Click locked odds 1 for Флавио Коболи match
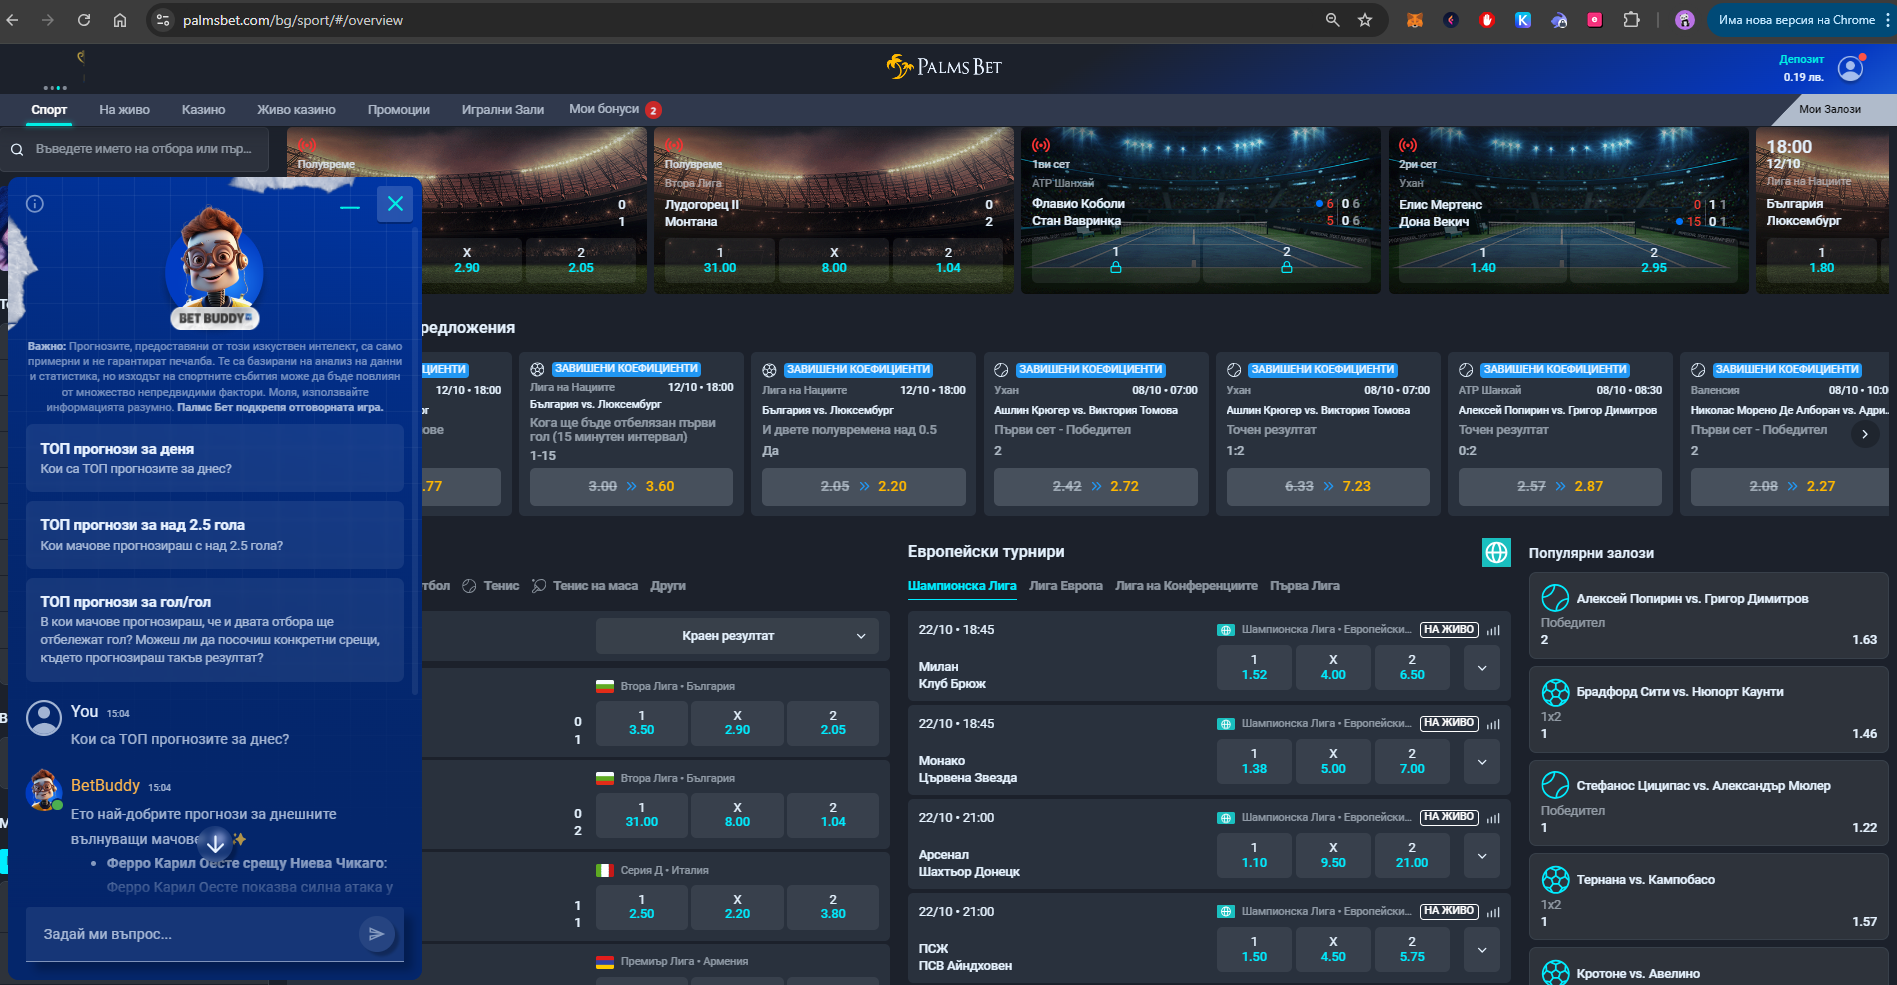This screenshot has width=1897, height=985. tap(1115, 260)
